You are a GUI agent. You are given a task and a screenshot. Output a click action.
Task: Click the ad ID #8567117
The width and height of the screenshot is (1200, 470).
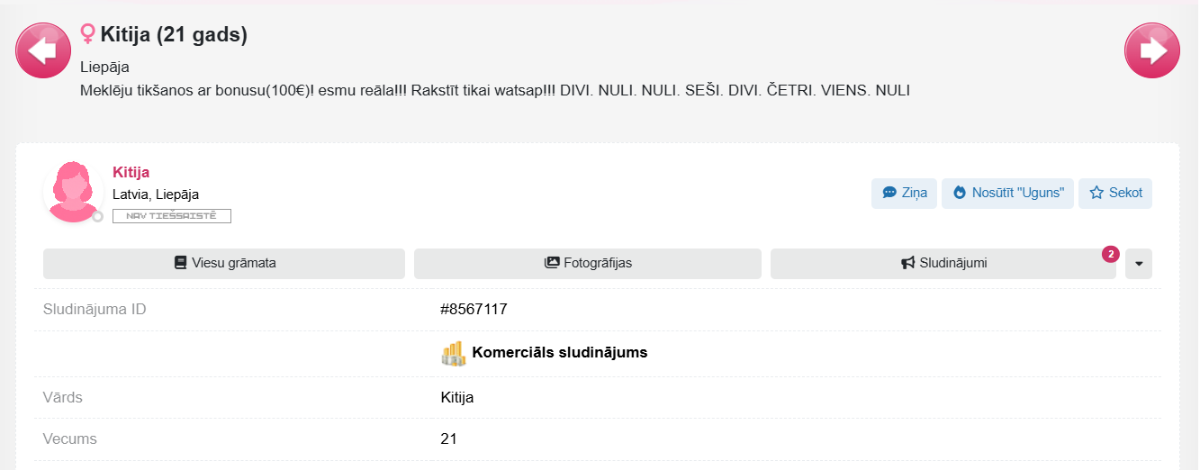[474, 309]
